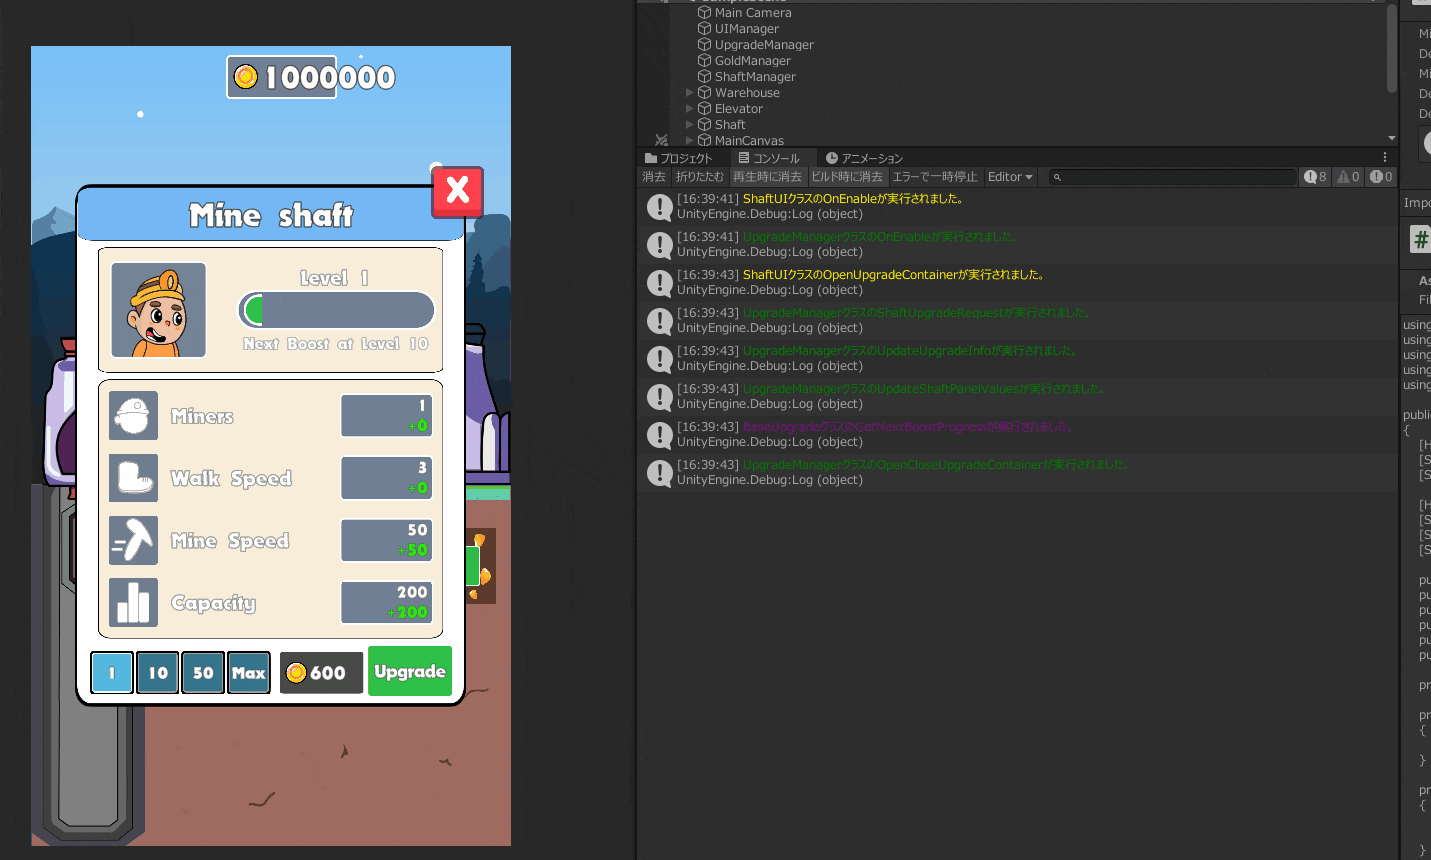Select the 50x upgrade amount button
Viewport: 1431px width, 860px height.
[203, 673]
